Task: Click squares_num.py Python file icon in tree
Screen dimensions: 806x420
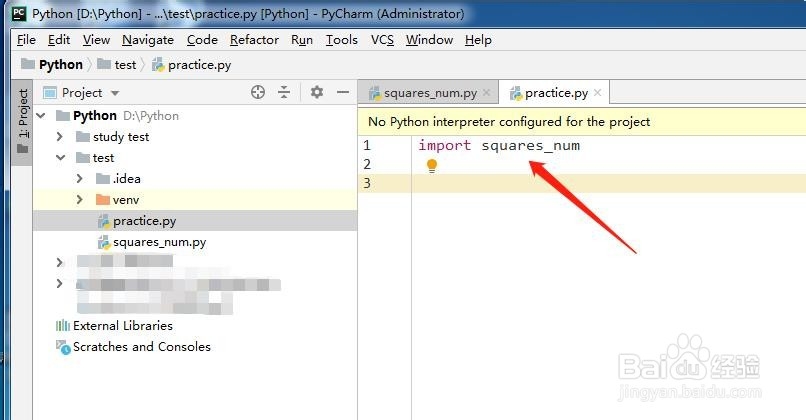Action: 104,242
